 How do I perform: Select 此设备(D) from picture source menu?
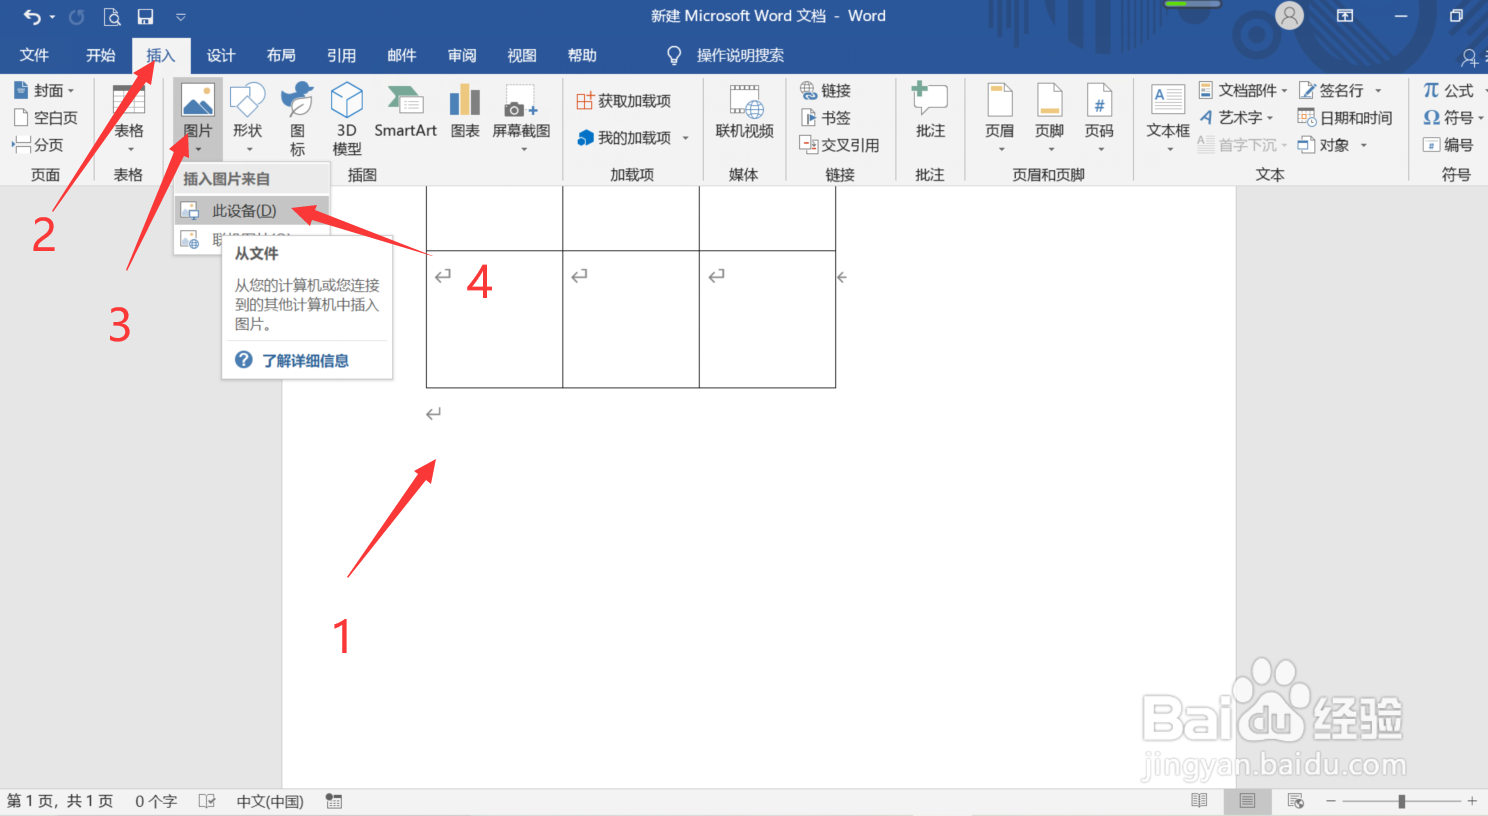(x=245, y=210)
